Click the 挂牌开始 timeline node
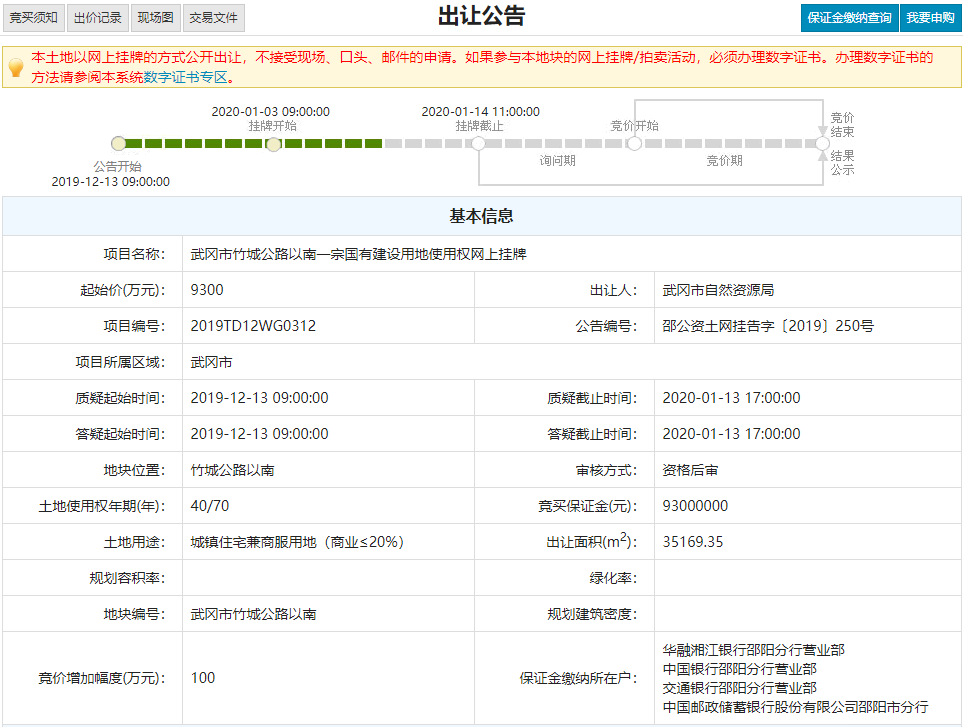963x727 pixels. pyautogui.click(x=274, y=144)
